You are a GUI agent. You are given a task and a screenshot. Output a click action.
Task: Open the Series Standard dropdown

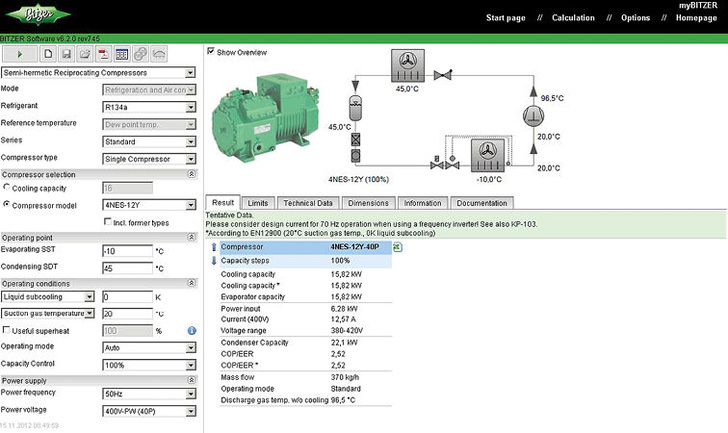pos(149,142)
